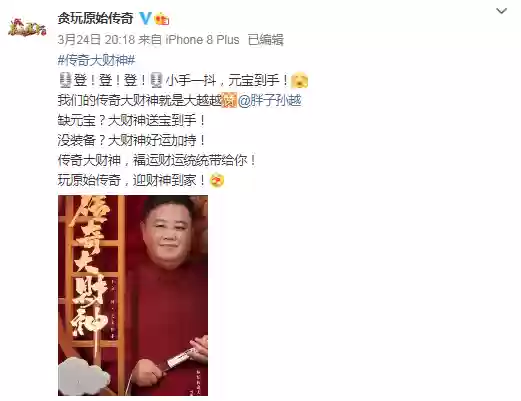This screenshot has height=401, width=521.
Task: Open the 3月24日 20:18 timestamp link
Action: pos(96,40)
